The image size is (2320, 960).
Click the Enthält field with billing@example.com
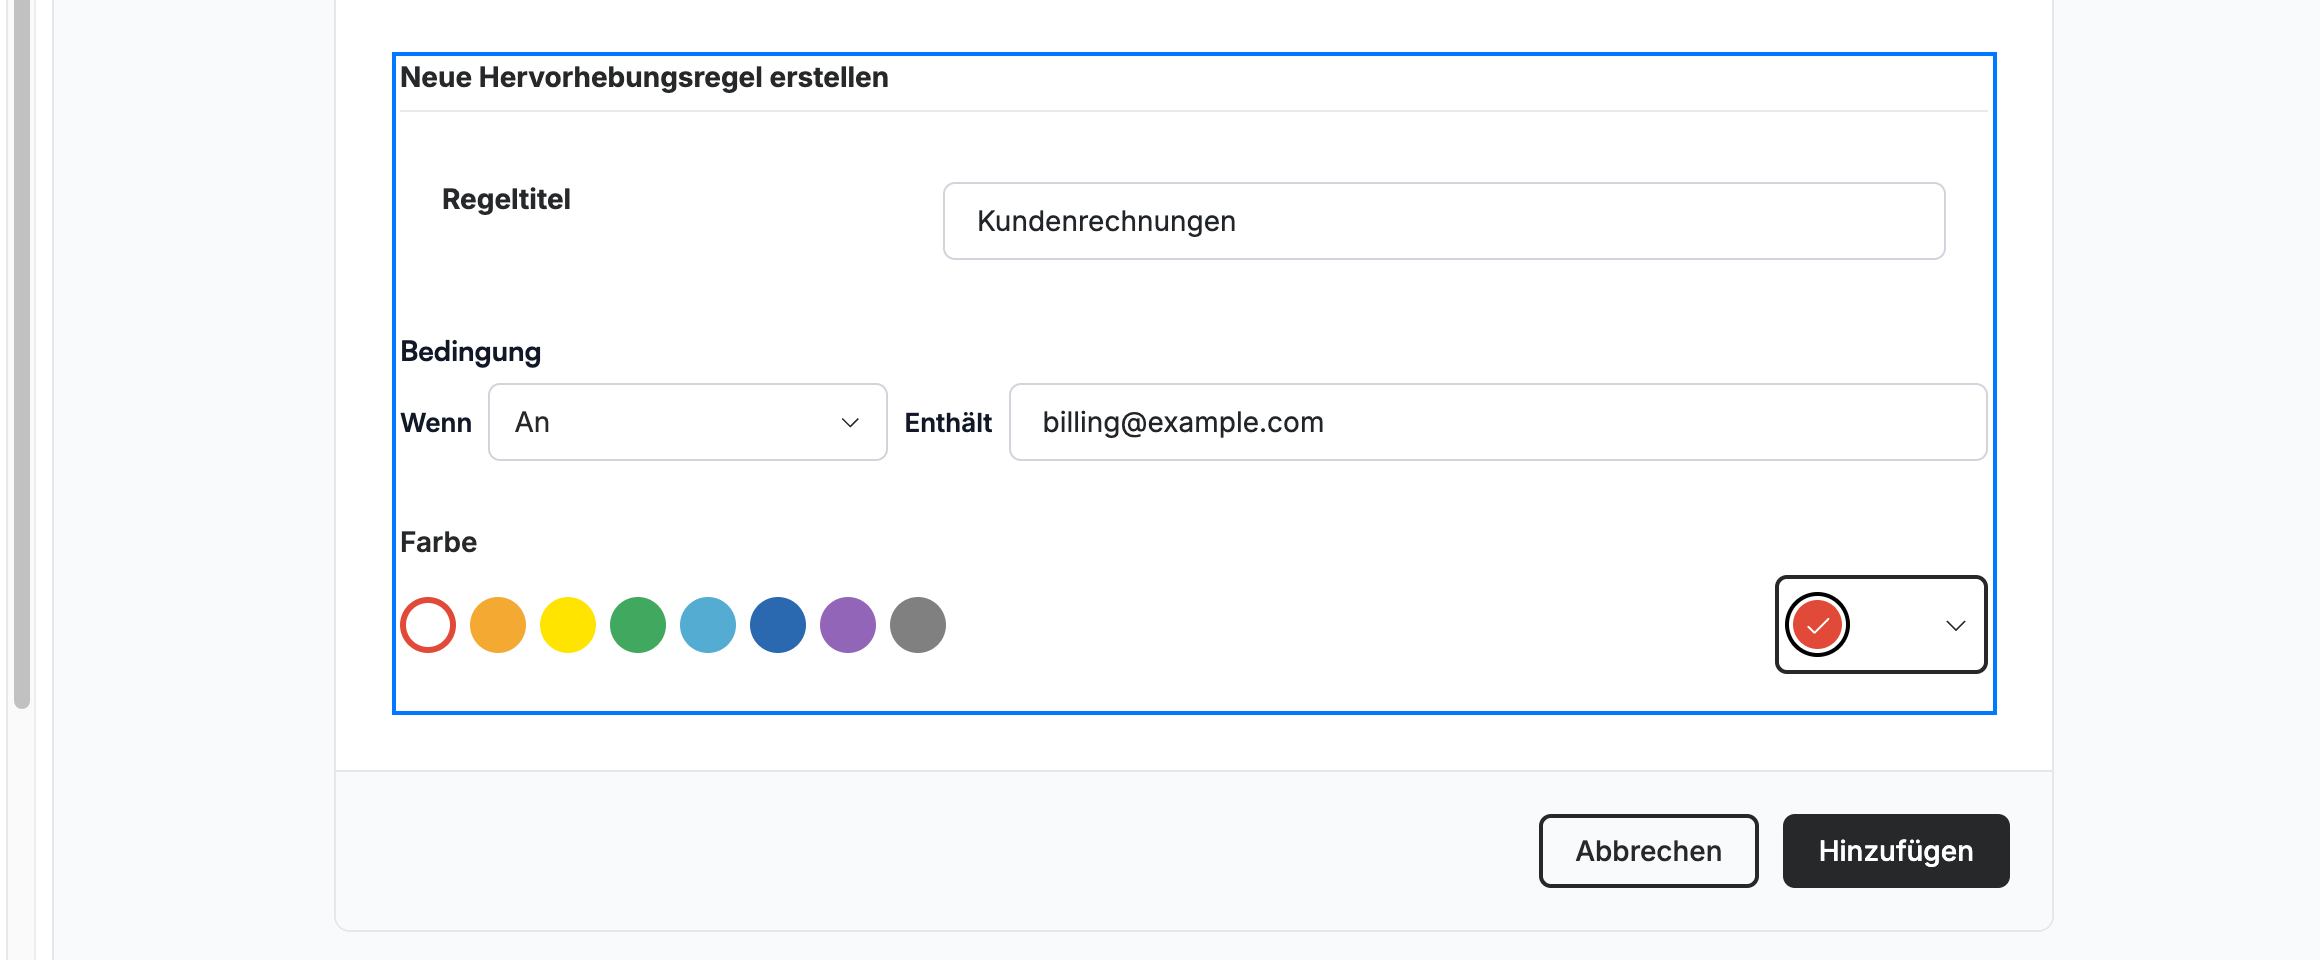coord(1498,422)
